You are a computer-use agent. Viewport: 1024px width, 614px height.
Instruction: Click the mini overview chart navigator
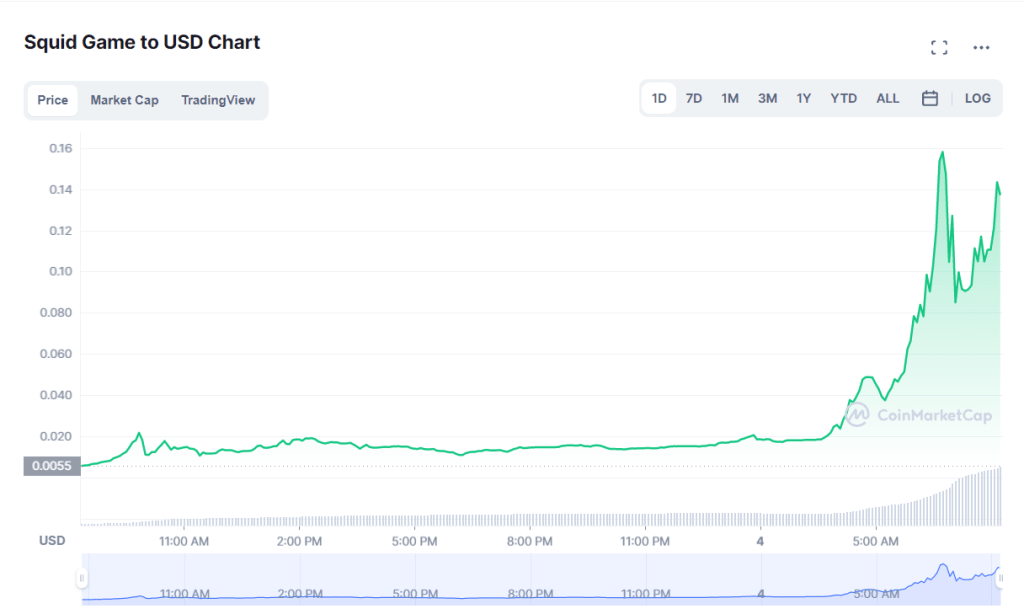[x=541, y=579]
